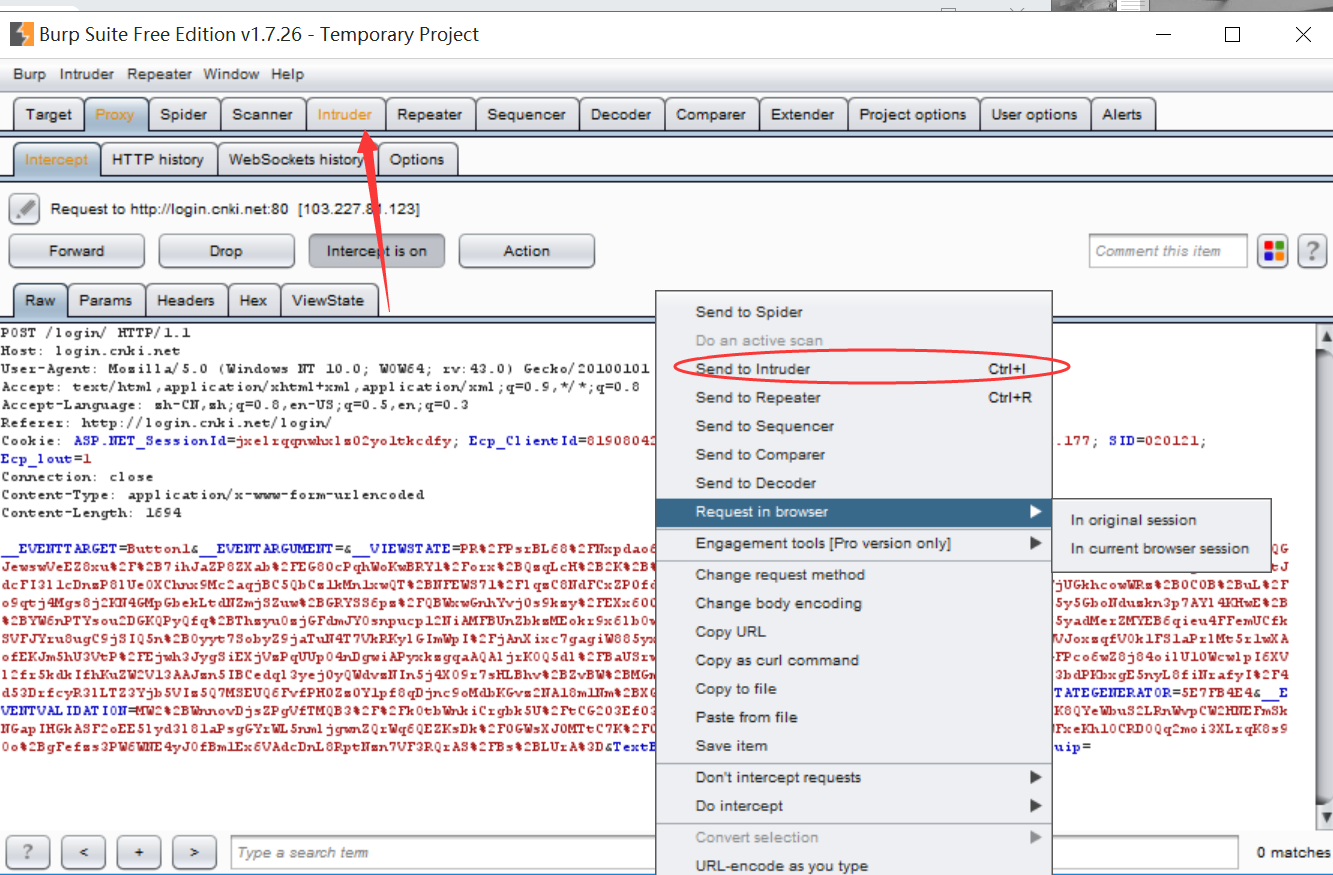Choose Change request method
1333x875 pixels.
tap(854, 574)
